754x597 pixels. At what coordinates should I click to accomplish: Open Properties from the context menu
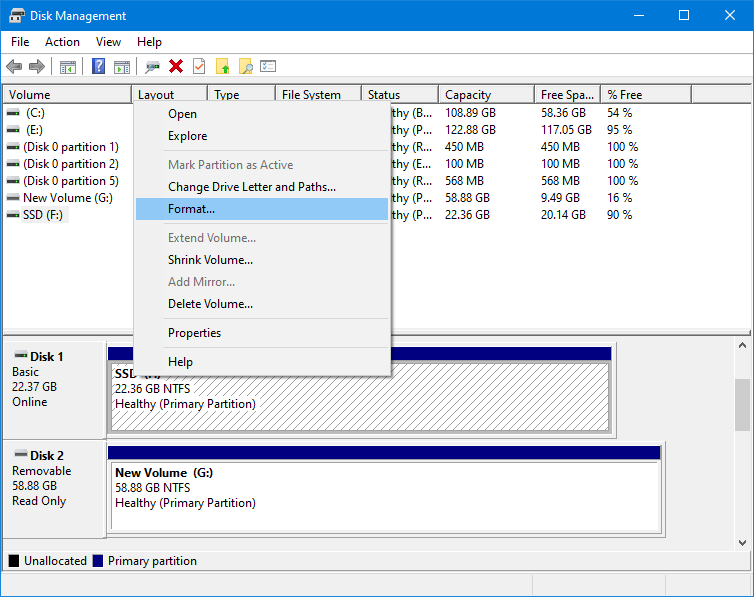(194, 333)
